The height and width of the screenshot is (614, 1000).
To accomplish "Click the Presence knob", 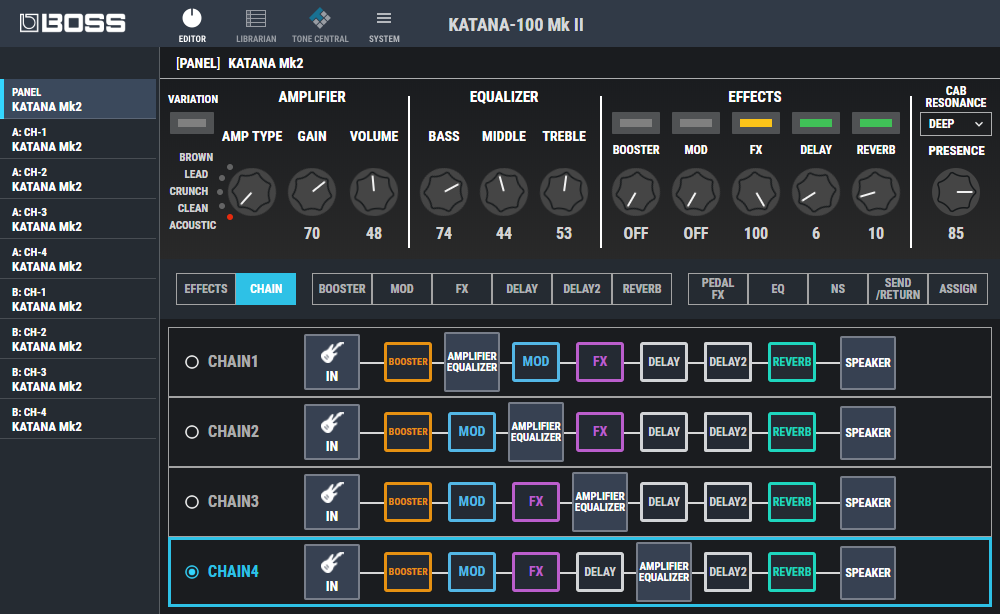I will click(x=955, y=192).
